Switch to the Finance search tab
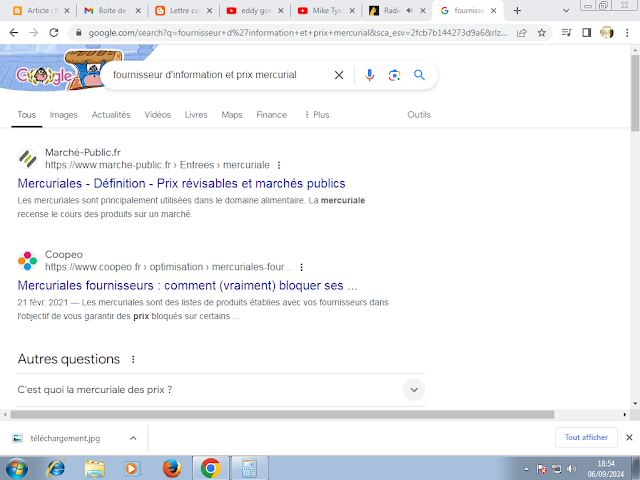 click(x=271, y=115)
